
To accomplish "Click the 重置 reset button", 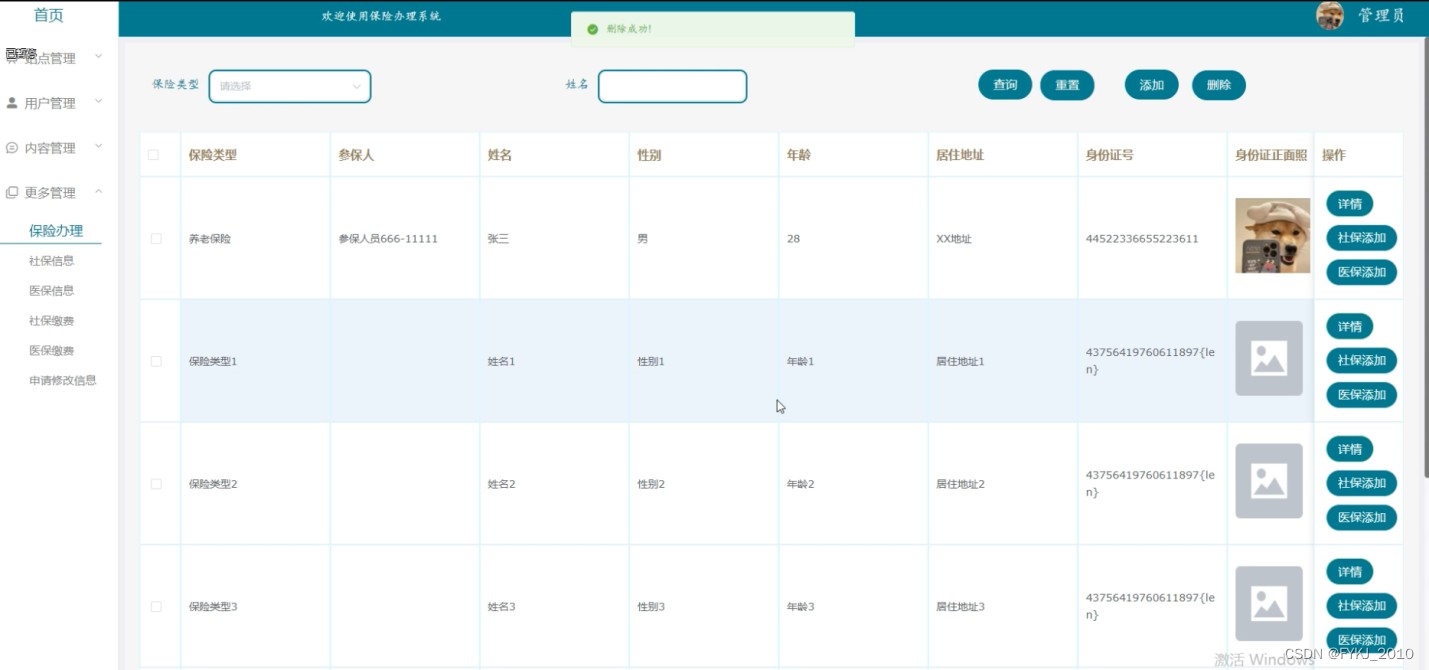I will click(1067, 85).
